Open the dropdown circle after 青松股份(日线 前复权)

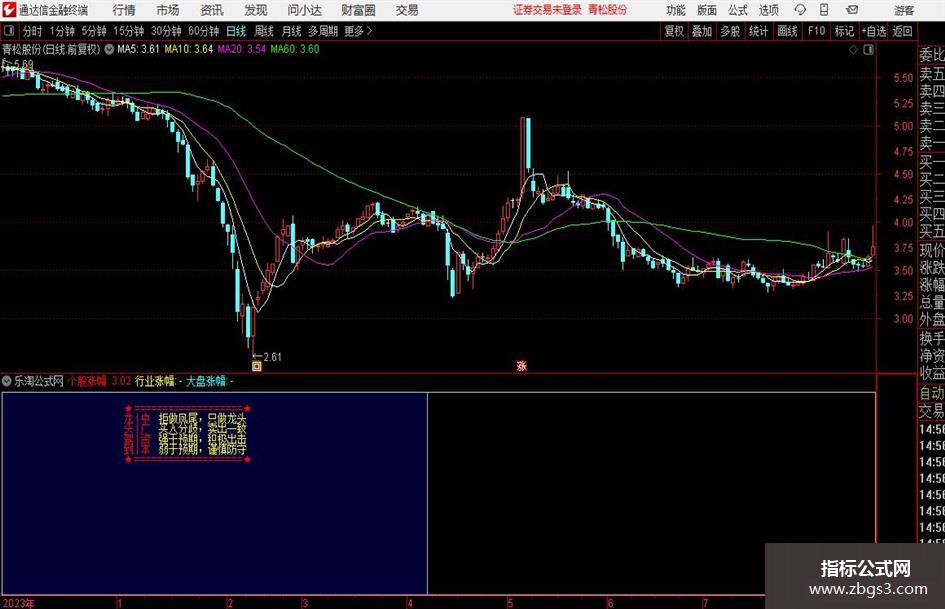click(109, 49)
